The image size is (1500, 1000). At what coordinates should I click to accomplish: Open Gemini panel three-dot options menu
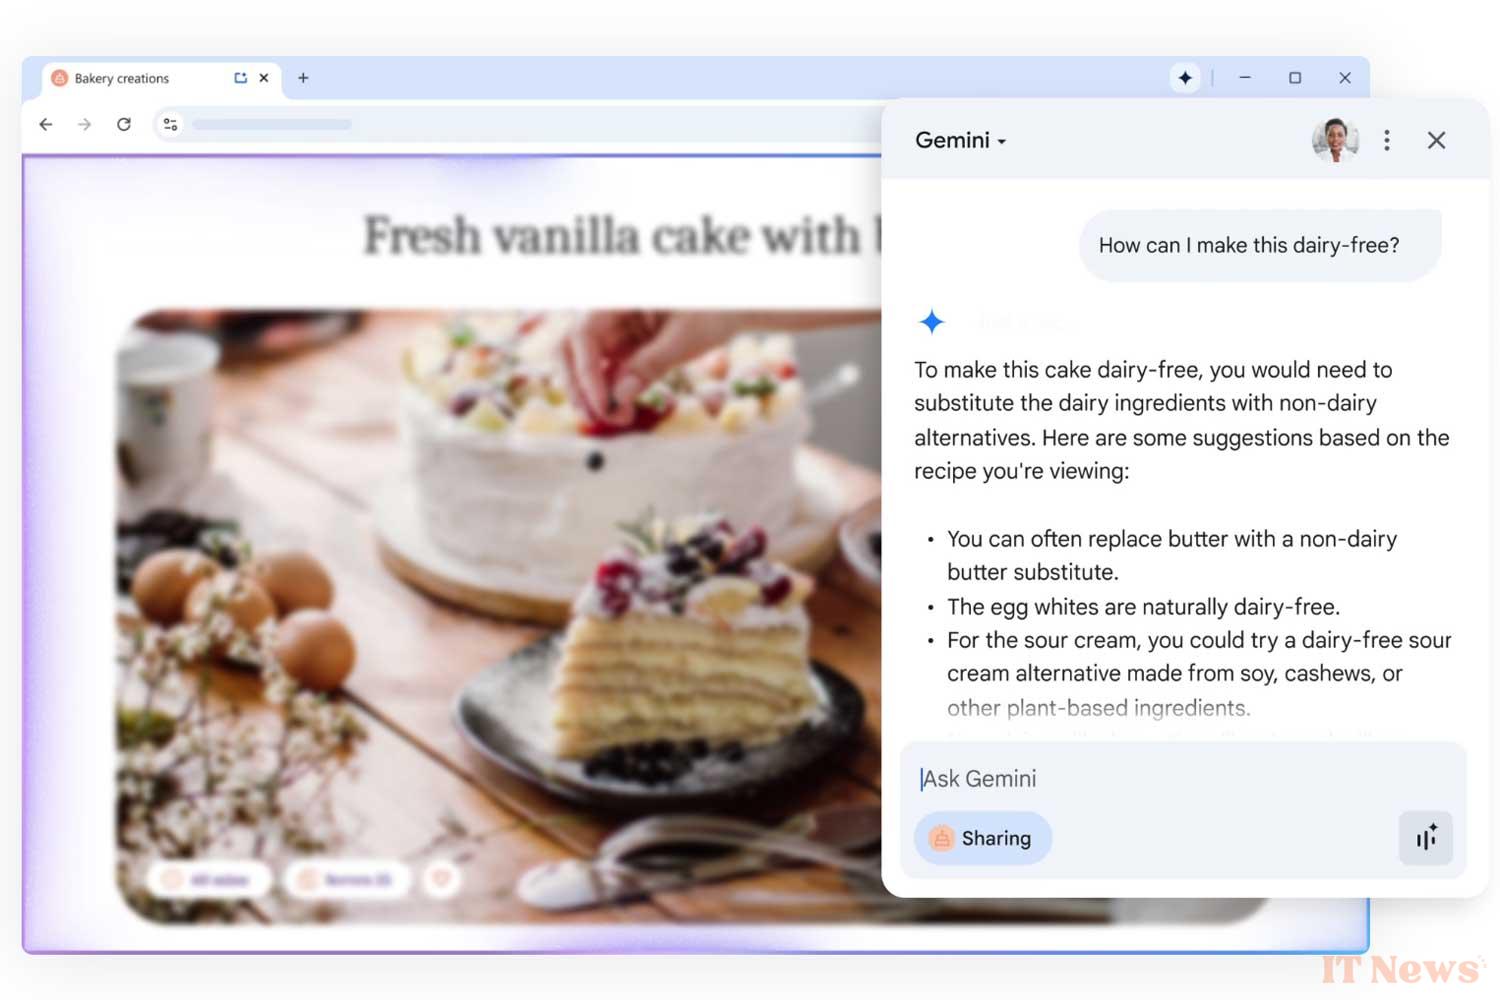[1387, 140]
